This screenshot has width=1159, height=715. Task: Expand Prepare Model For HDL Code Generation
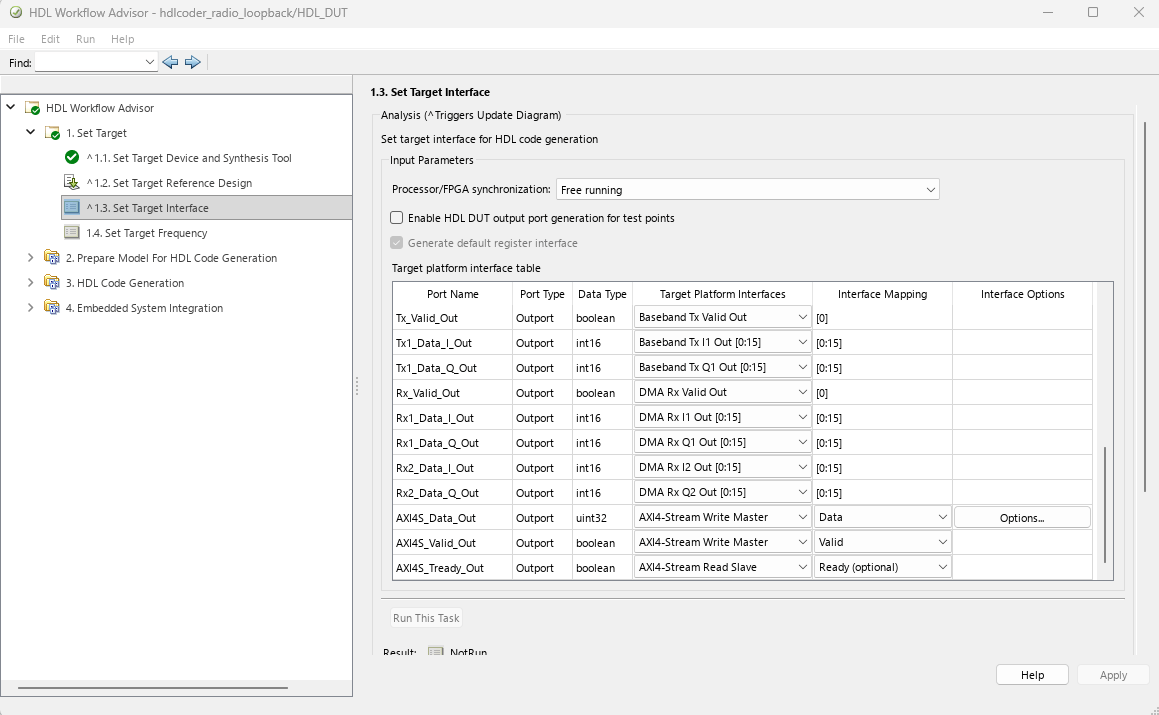[x=30, y=258]
